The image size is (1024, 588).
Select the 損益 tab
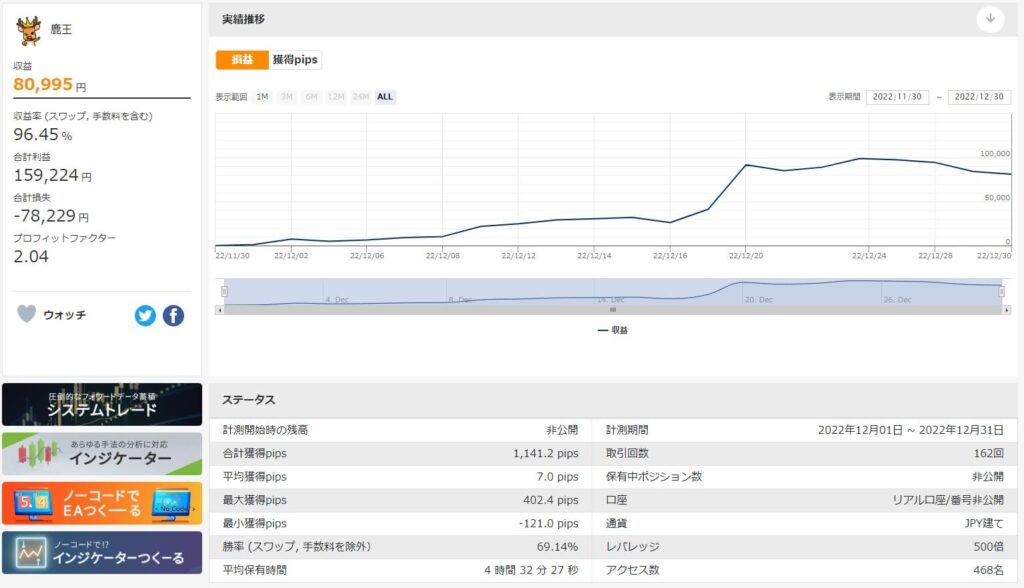click(x=242, y=59)
